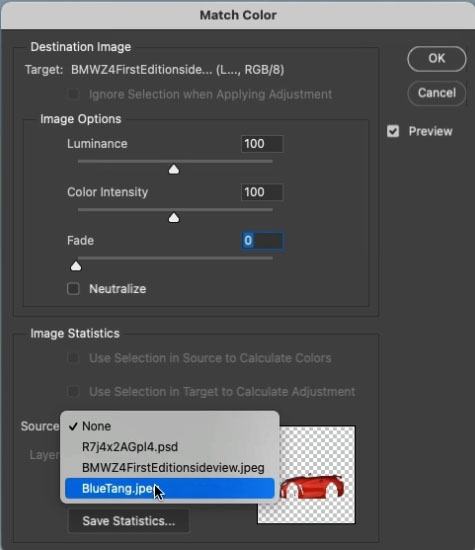Select None in the Source menu
This screenshot has height=550, width=475.
[170, 426]
